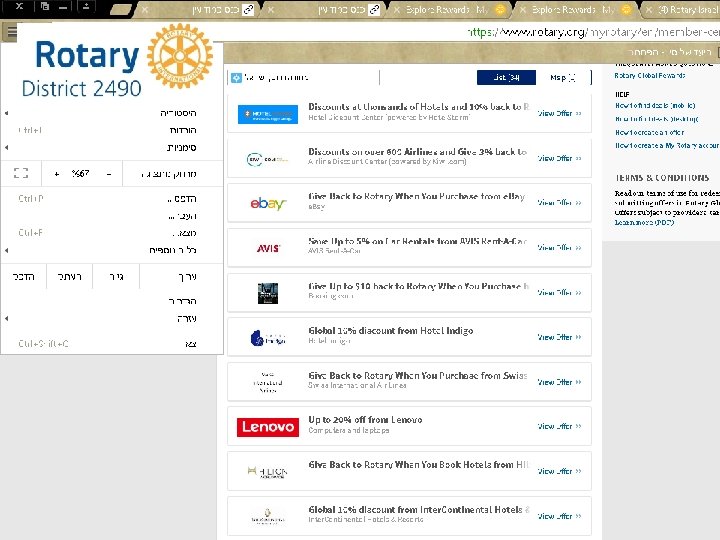
Task: Decrease zoom with the minus button
Action: point(109,174)
